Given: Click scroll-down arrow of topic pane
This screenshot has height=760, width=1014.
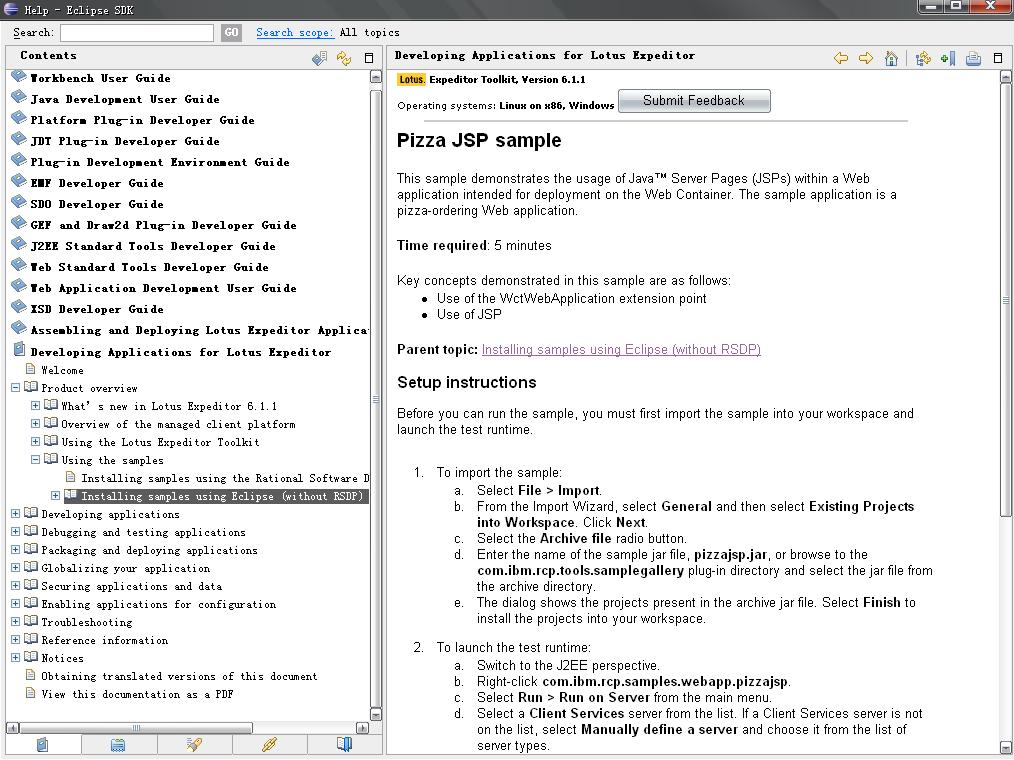Looking at the screenshot, I should click(x=1006, y=747).
